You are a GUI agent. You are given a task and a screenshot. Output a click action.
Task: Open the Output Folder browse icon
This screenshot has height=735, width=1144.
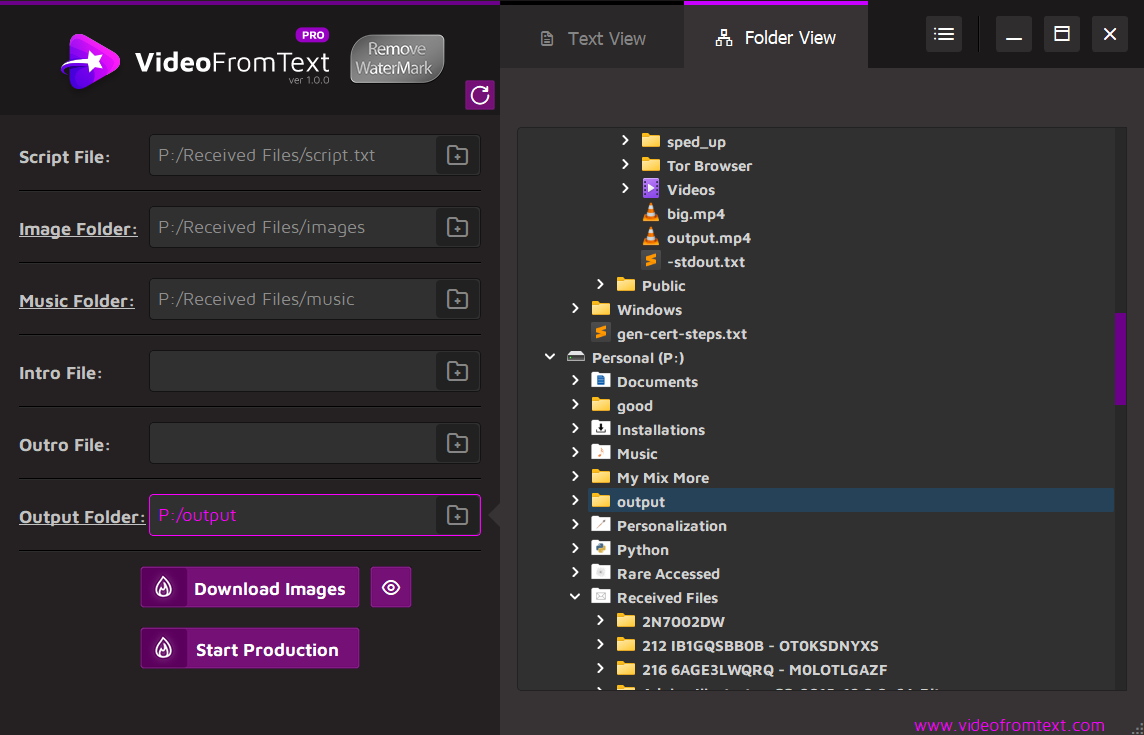(x=457, y=515)
